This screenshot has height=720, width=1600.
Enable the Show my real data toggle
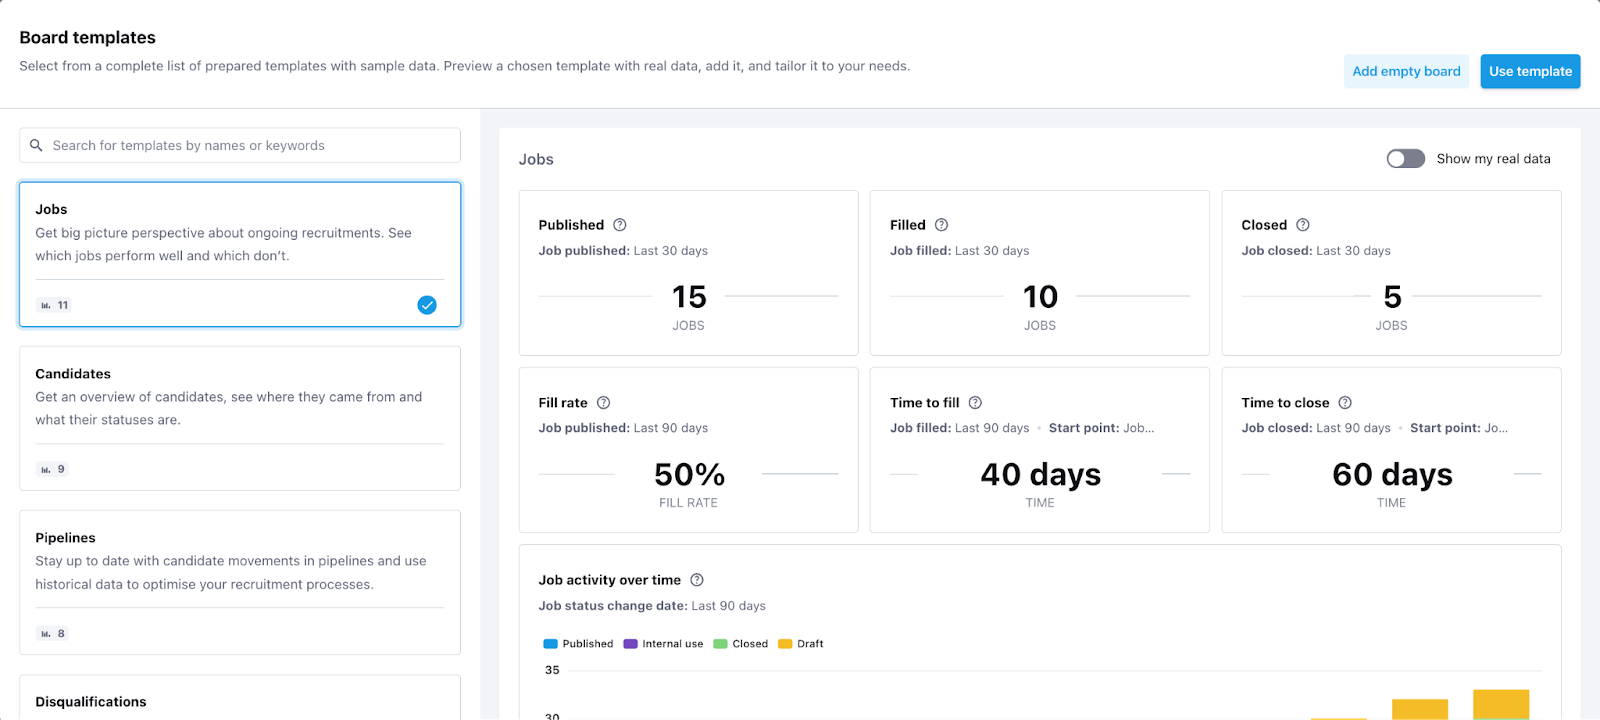1405,159
